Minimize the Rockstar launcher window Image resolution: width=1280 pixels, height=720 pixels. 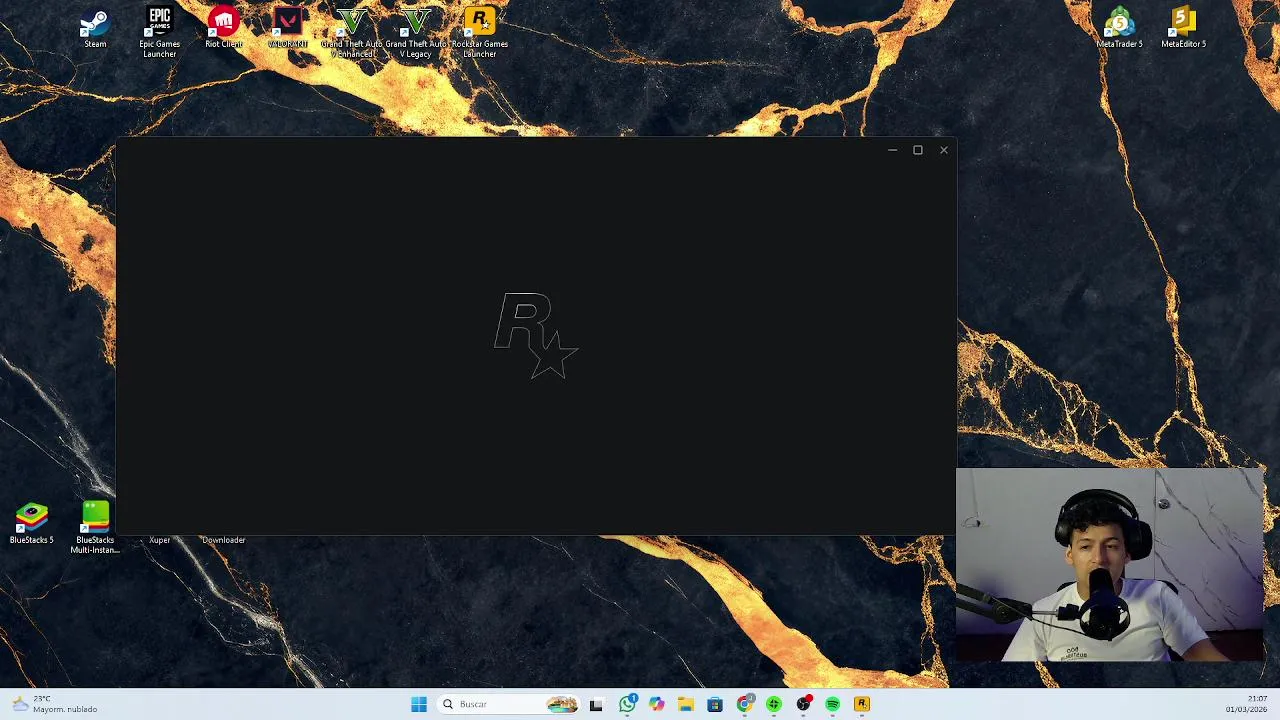point(892,150)
